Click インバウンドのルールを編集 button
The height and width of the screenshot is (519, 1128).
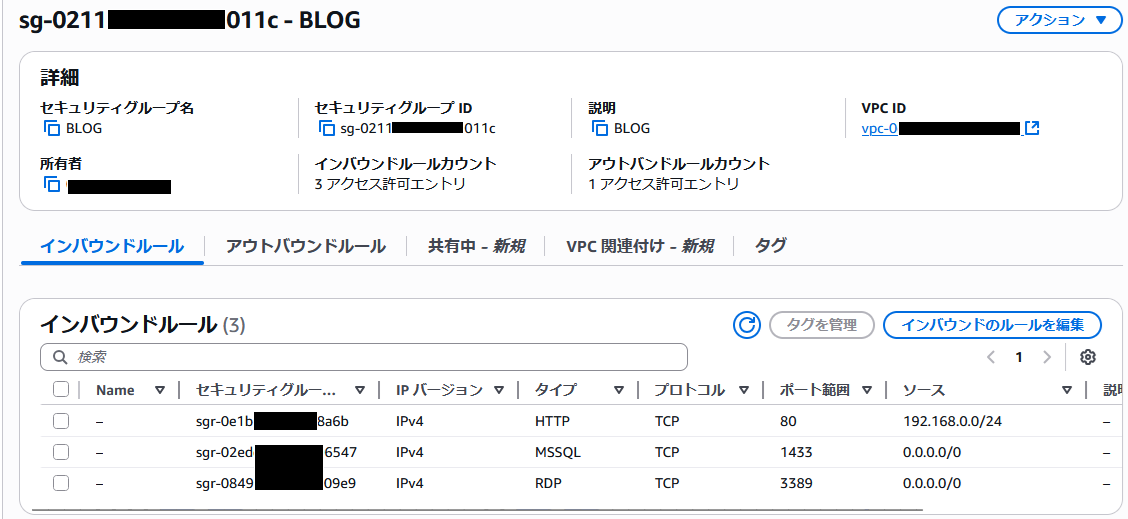[992, 324]
